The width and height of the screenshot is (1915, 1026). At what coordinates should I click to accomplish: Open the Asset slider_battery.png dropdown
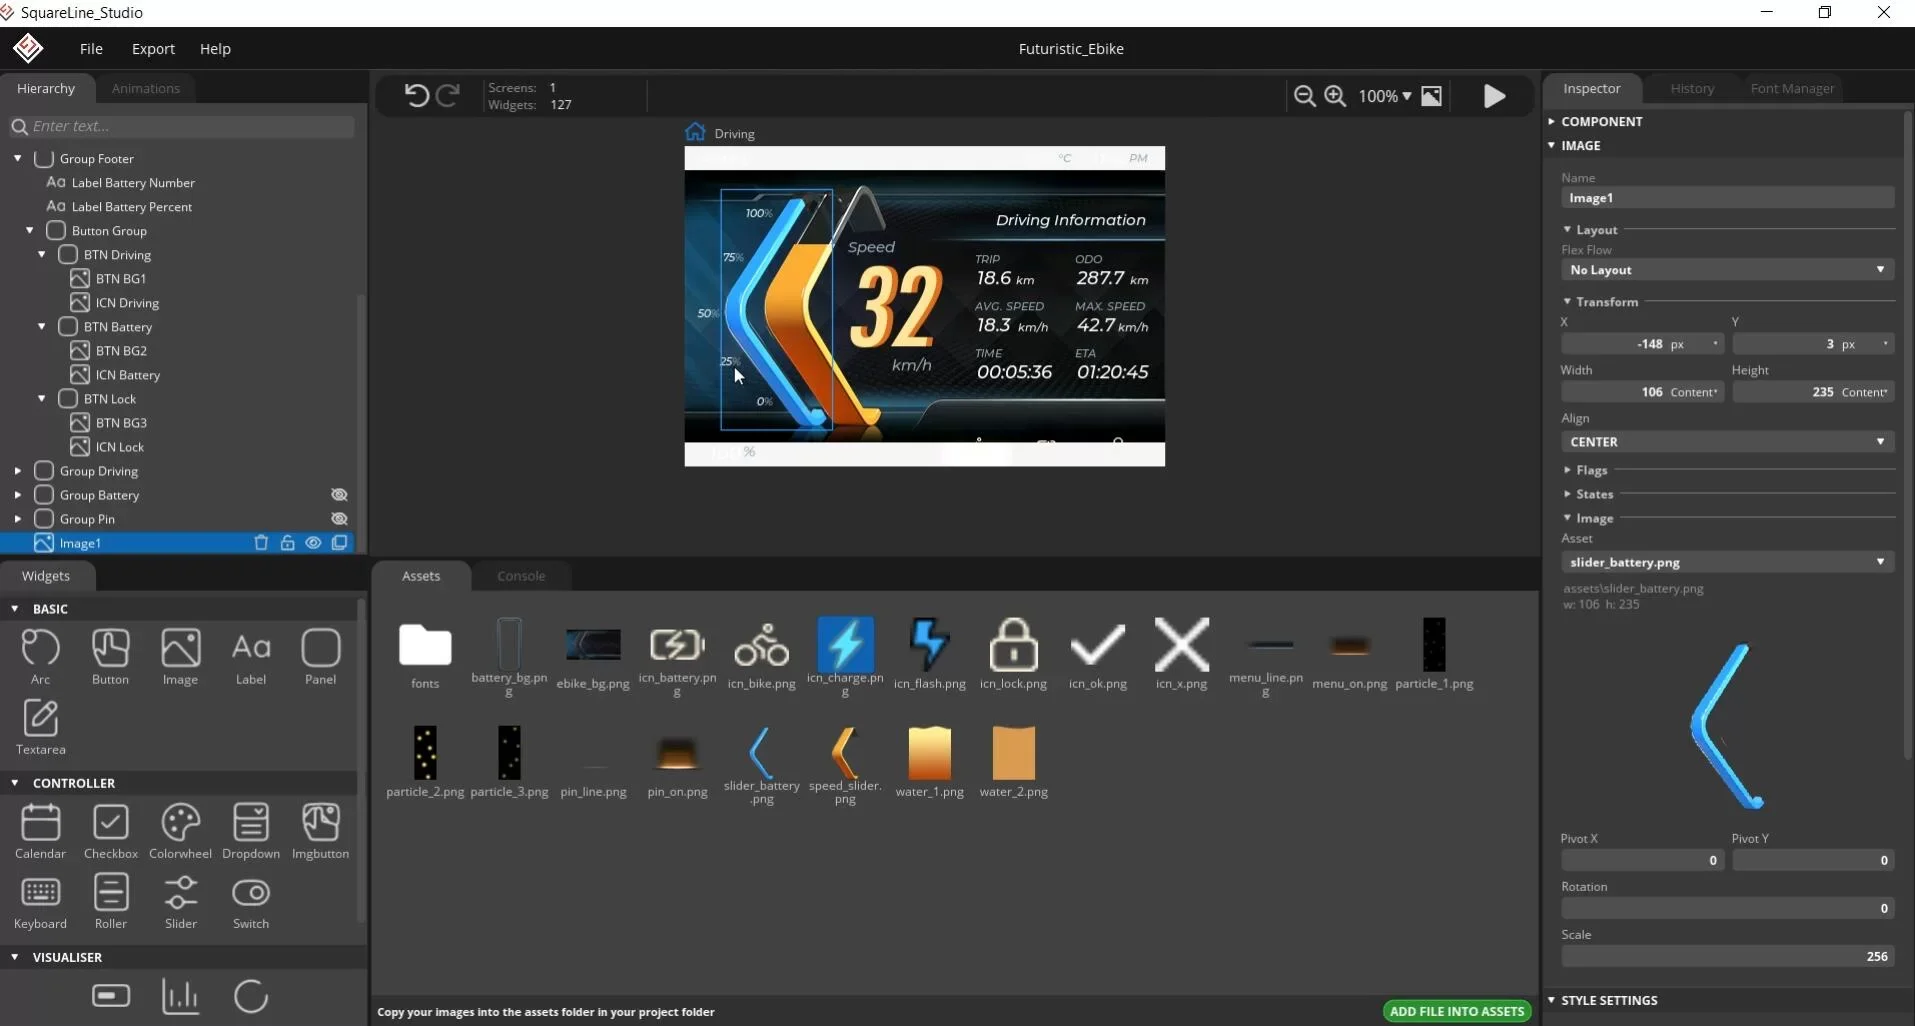tap(1727, 562)
